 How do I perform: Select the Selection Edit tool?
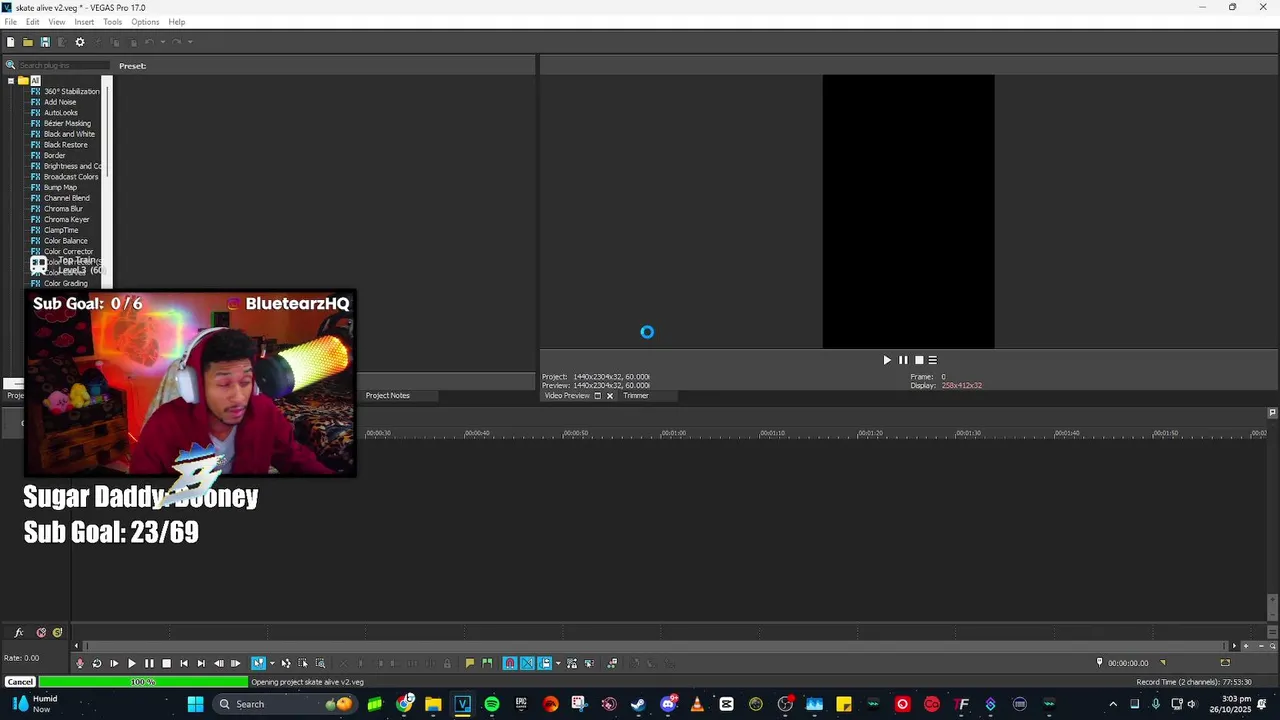[x=303, y=663]
